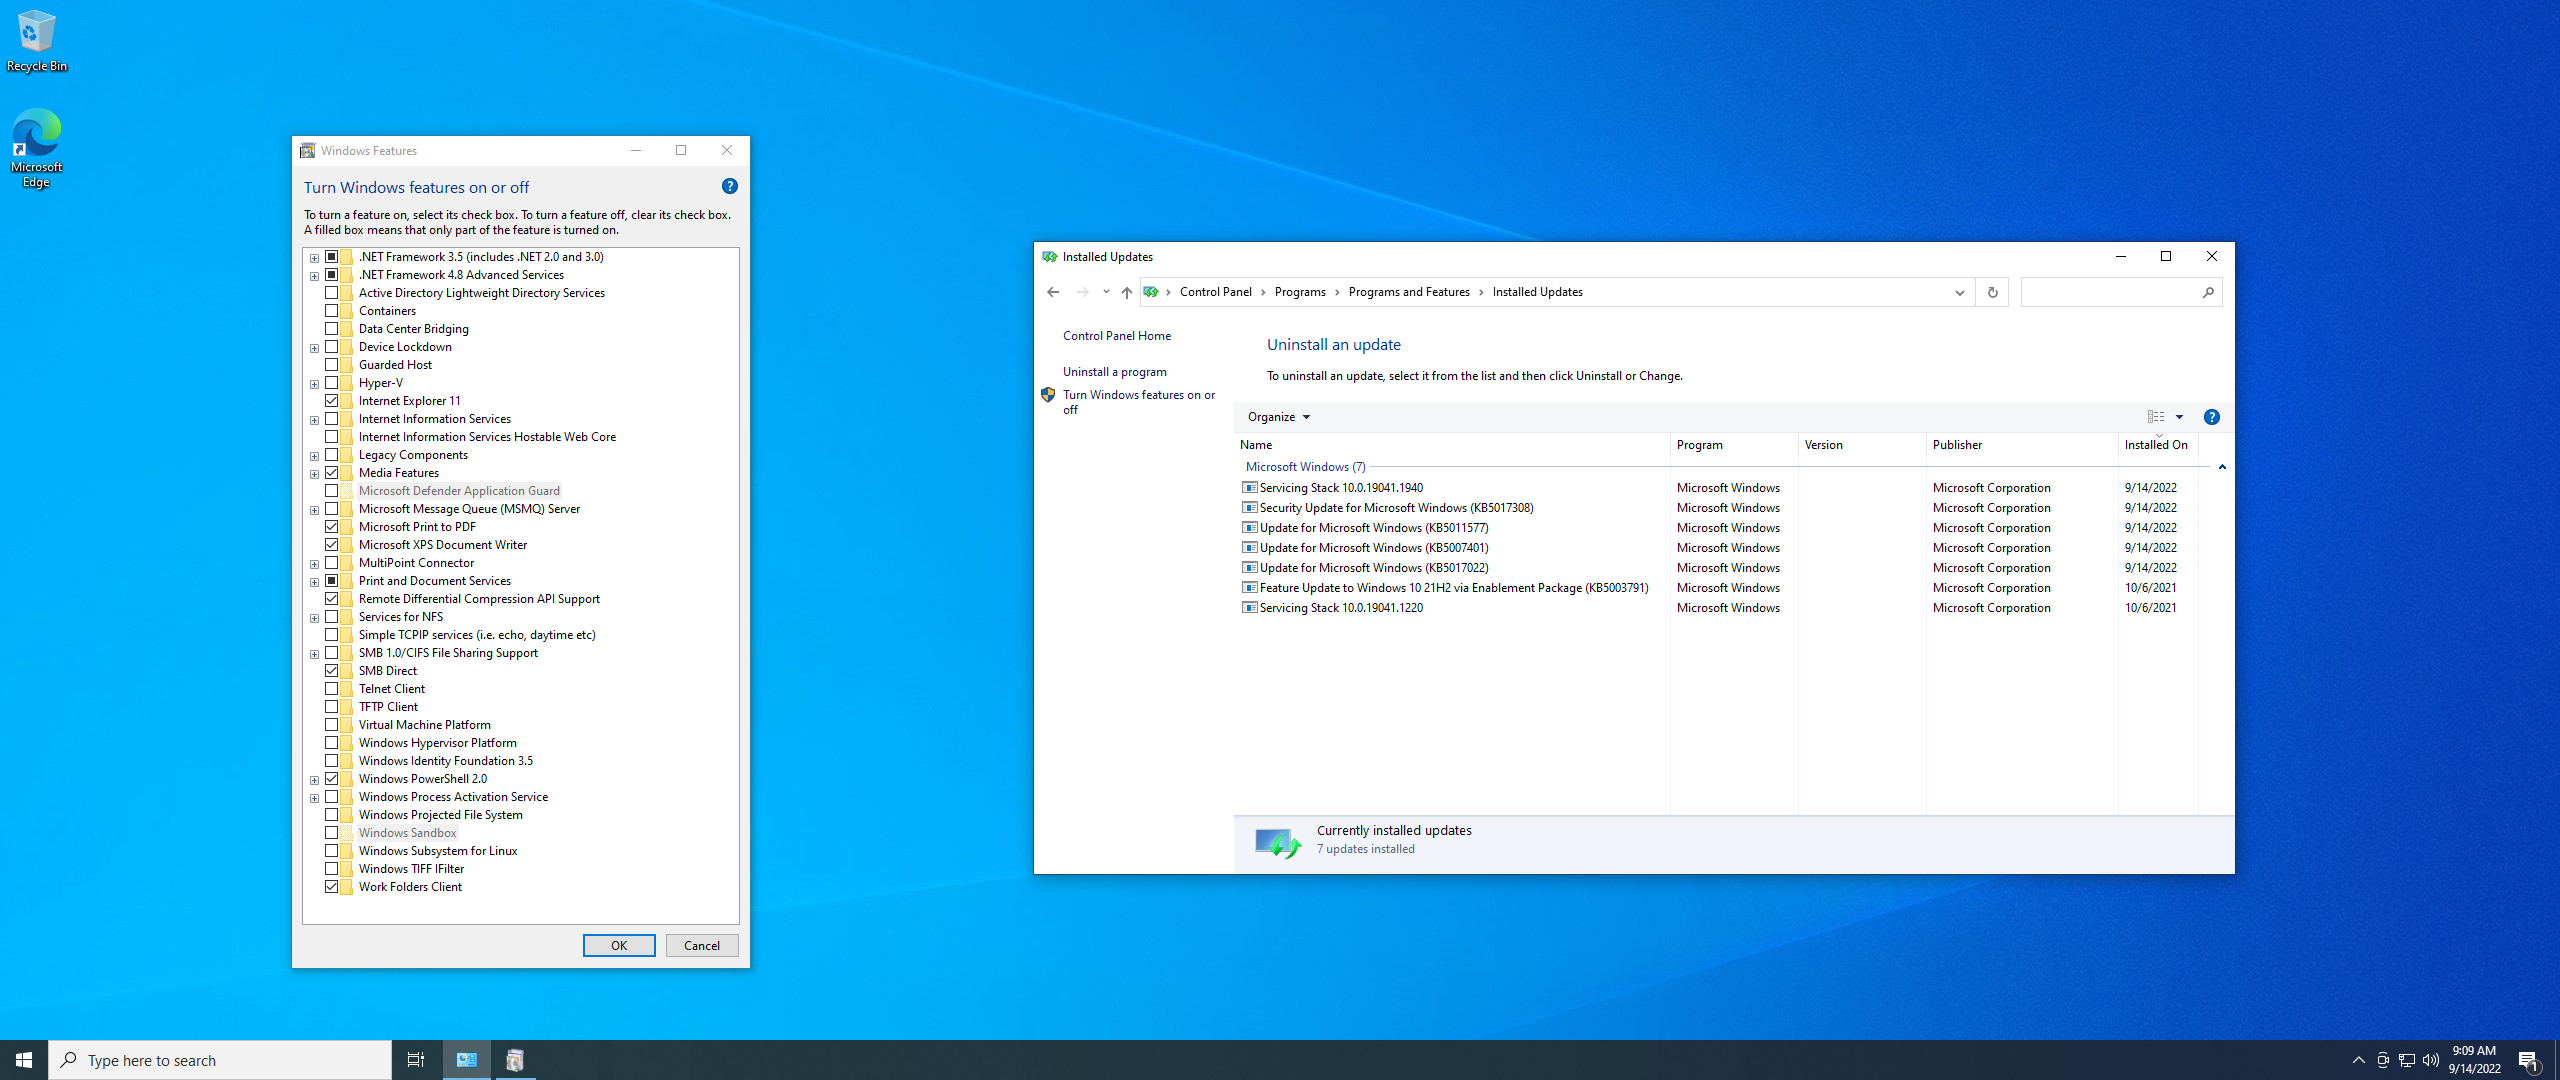Click the Windows Features help icon
This screenshot has width=2560, height=1080.
[730, 186]
